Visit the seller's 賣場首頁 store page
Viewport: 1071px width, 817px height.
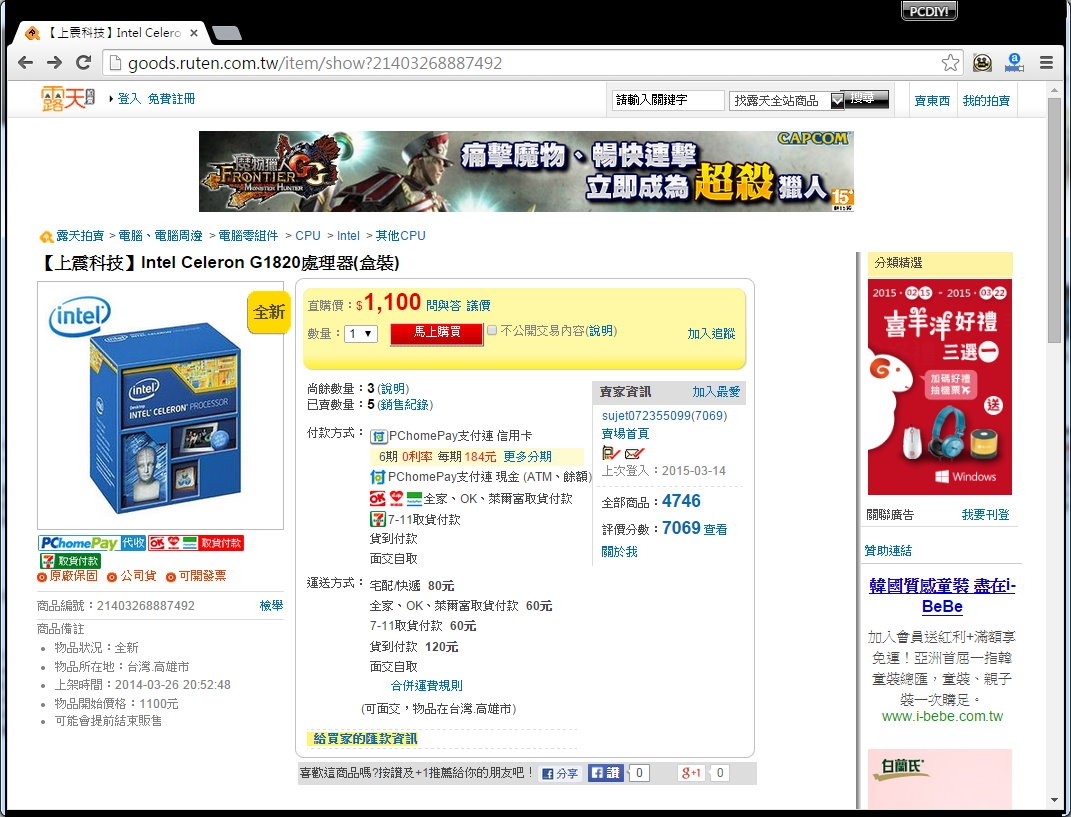(x=626, y=434)
